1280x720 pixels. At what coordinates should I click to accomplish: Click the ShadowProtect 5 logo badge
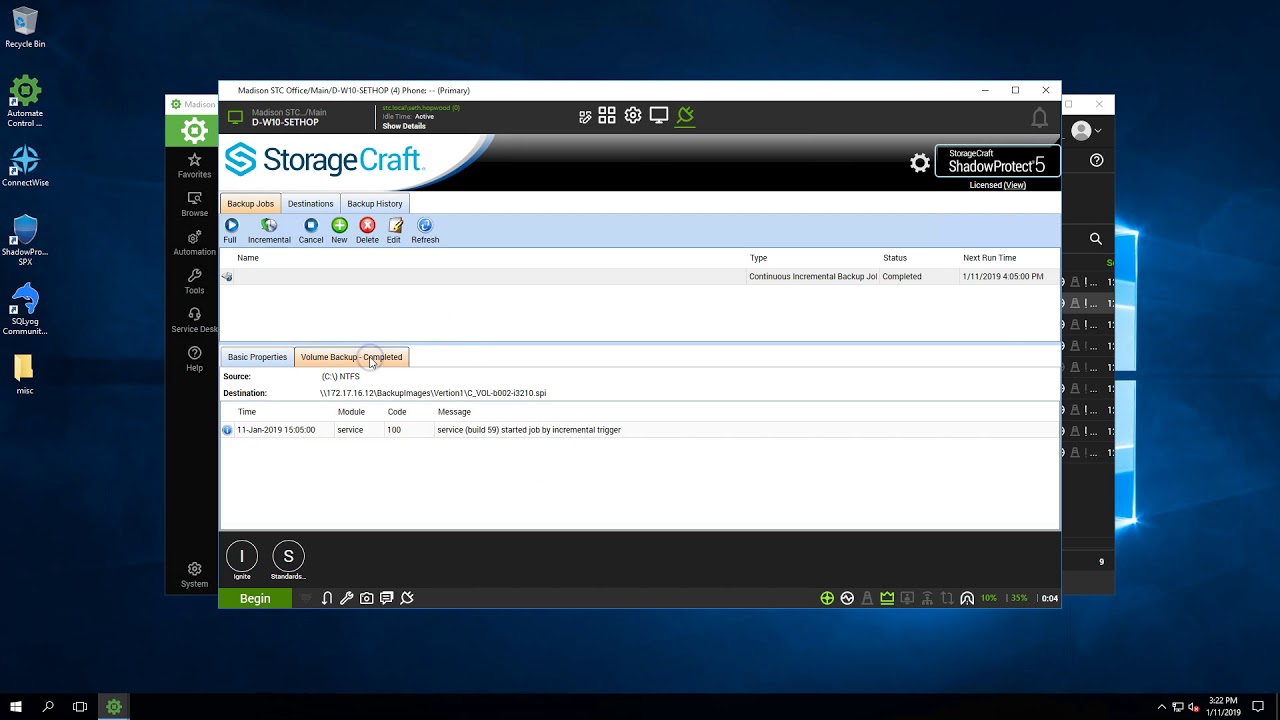tap(996, 161)
